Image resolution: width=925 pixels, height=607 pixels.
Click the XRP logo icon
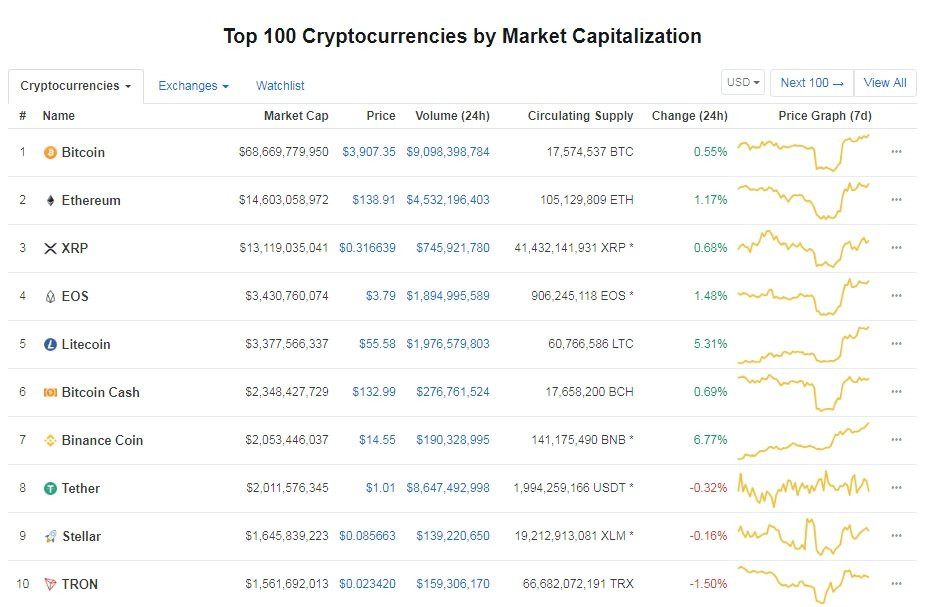coord(50,248)
